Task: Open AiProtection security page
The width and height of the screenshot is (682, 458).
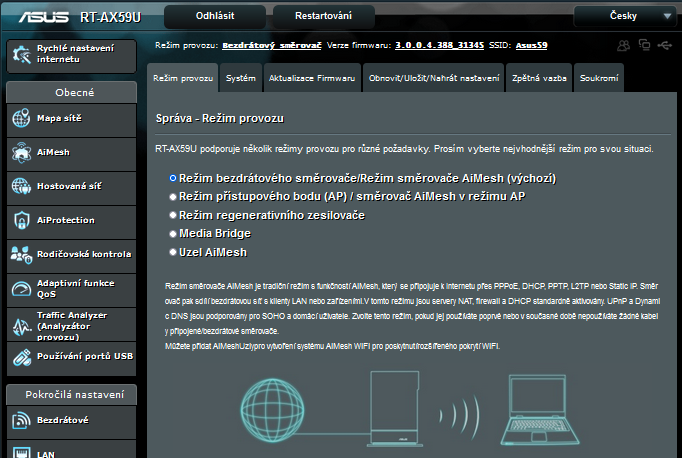Action: [68, 220]
